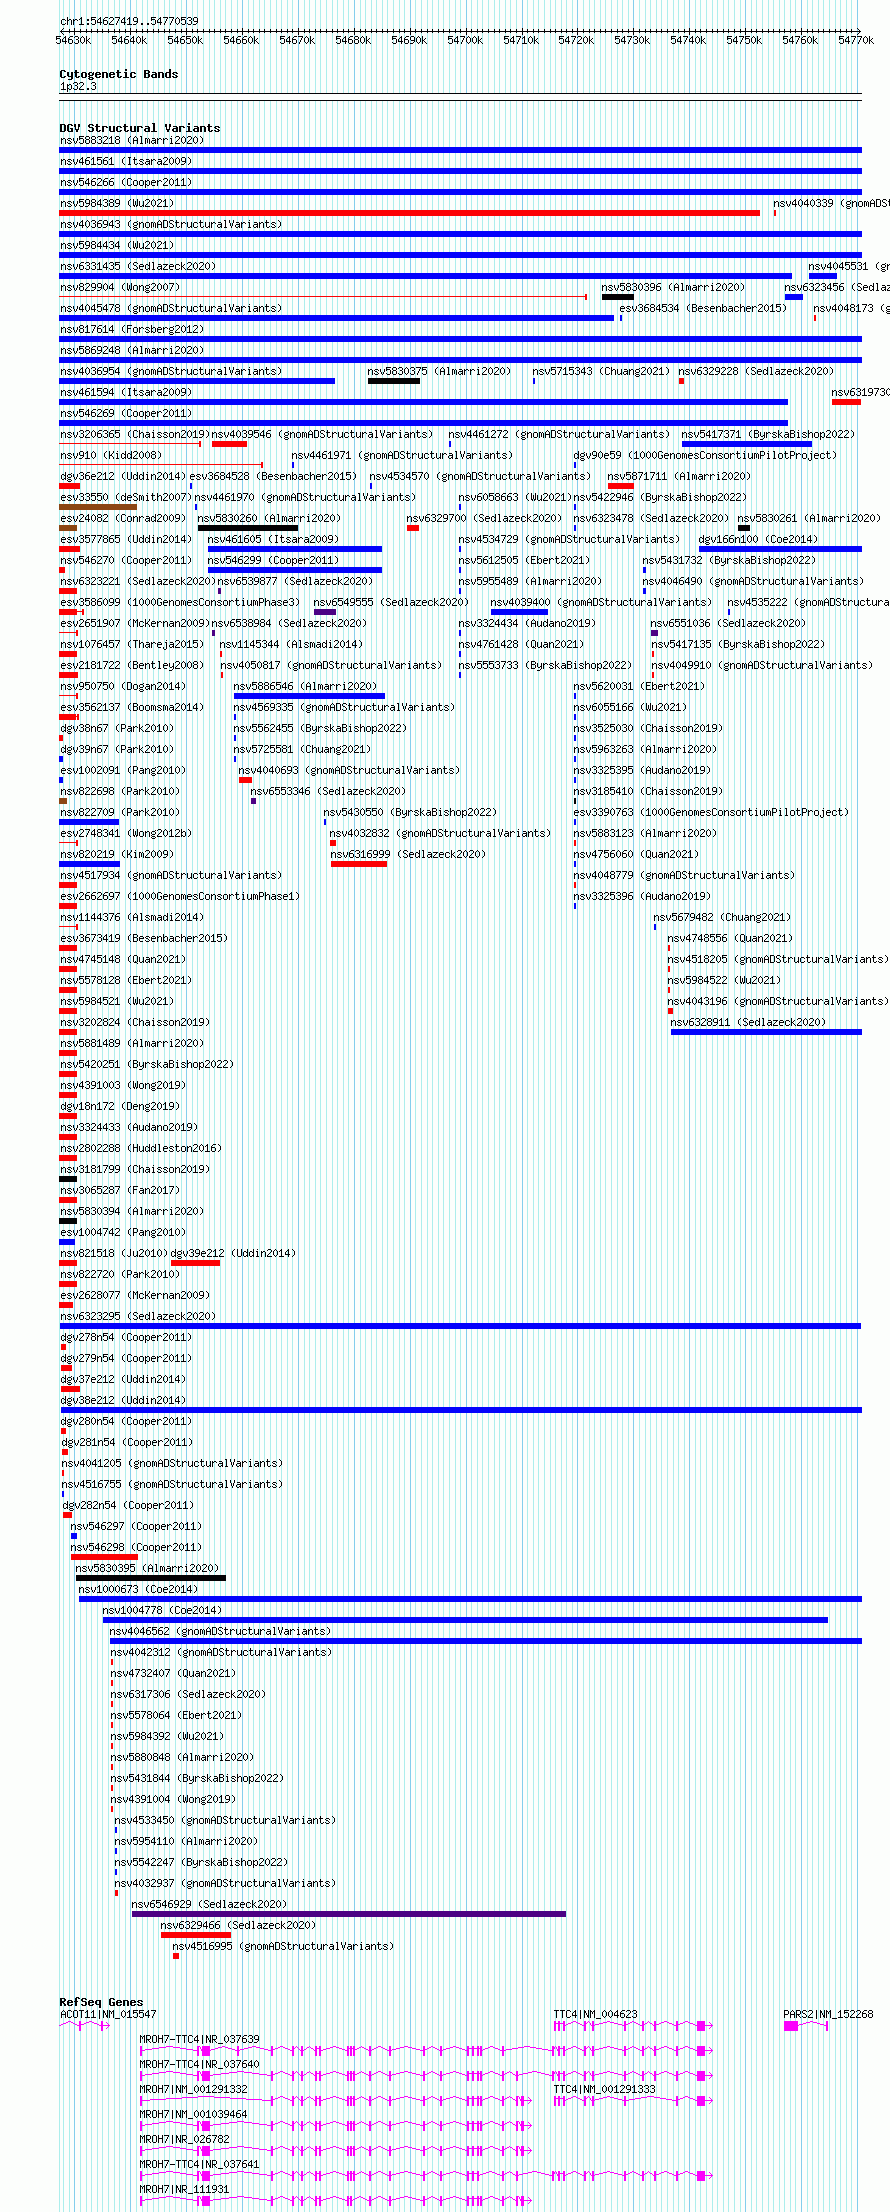Click MROH7|NM_001291332 transcript label
Image resolution: width=890 pixels, height=2212 pixels.
tap(193, 2089)
